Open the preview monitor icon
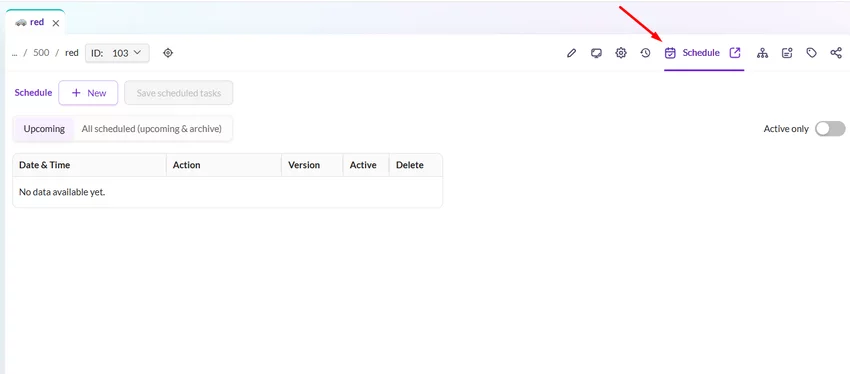Screen dimensions: 850x374 coord(596,53)
